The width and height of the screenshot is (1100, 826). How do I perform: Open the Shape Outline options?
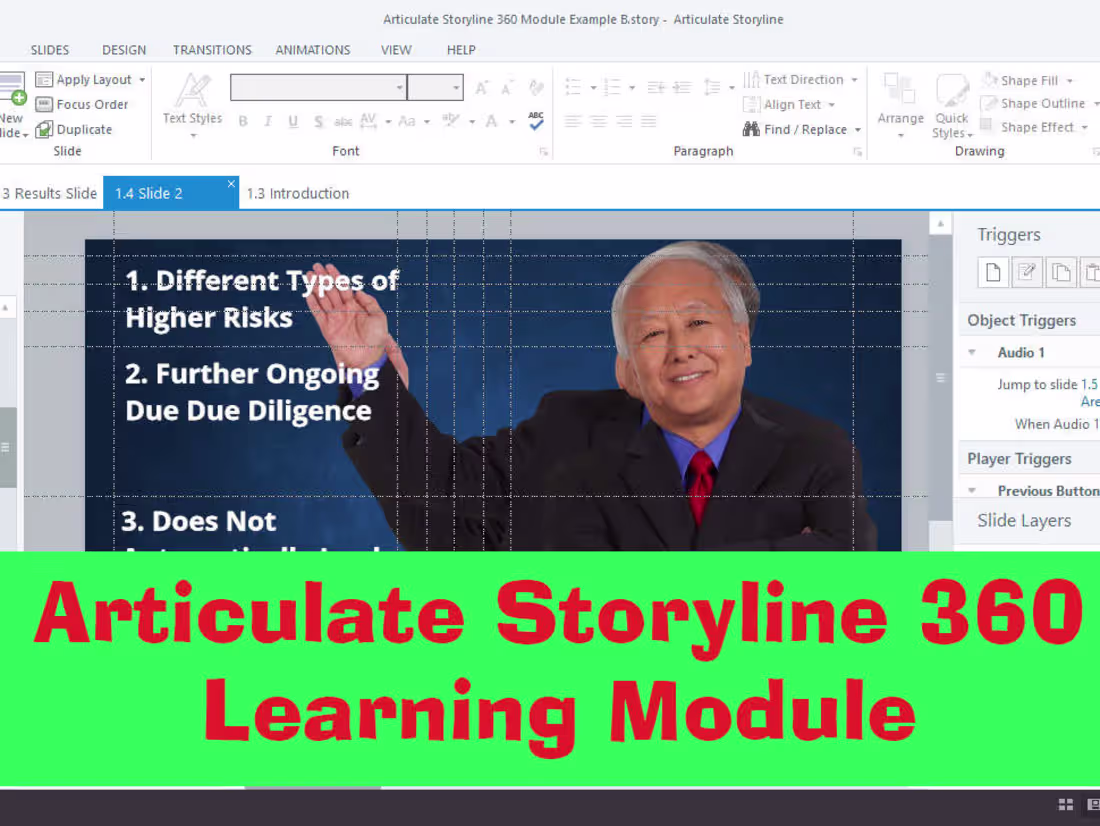click(1040, 104)
